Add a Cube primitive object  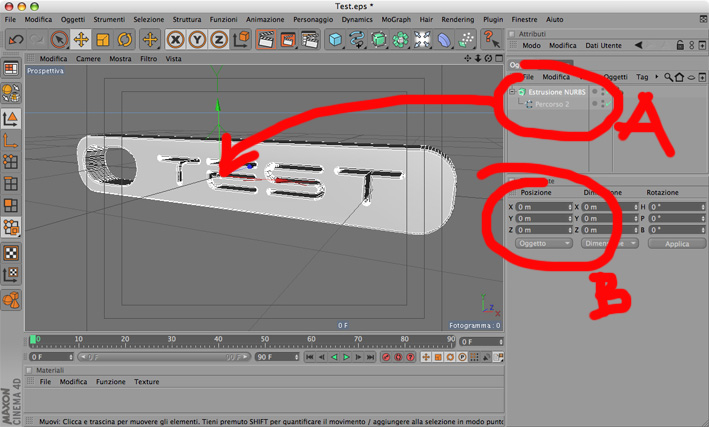(335, 40)
